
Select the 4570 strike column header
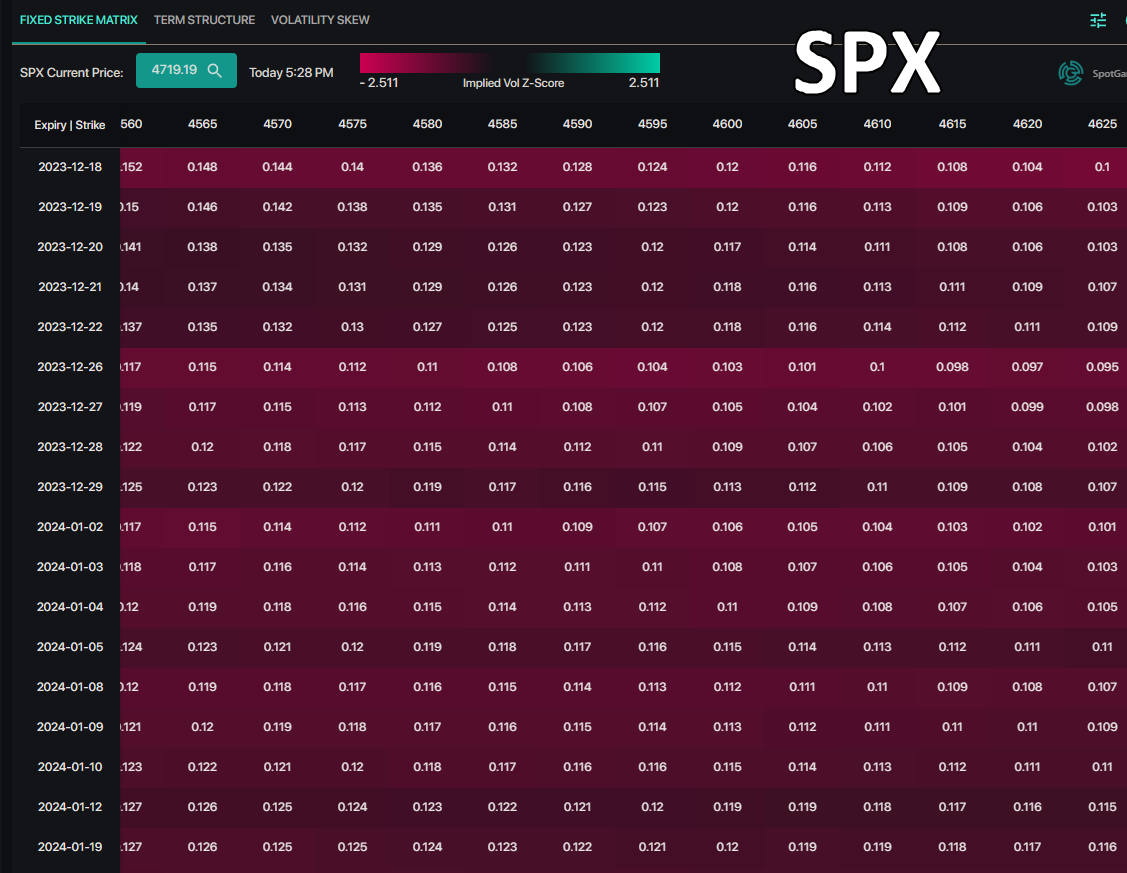(x=277, y=124)
